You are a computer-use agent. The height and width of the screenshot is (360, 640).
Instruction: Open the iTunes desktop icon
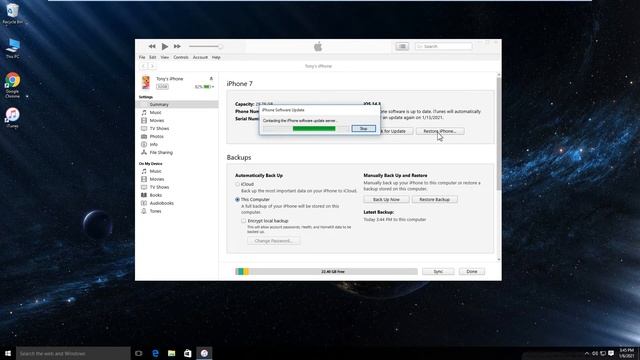[13, 118]
